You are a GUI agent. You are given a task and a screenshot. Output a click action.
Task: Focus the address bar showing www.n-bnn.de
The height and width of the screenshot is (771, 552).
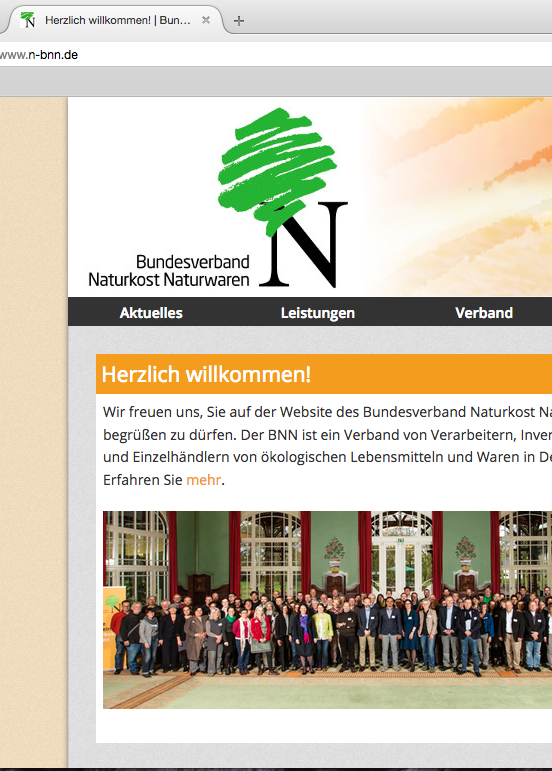[275, 55]
